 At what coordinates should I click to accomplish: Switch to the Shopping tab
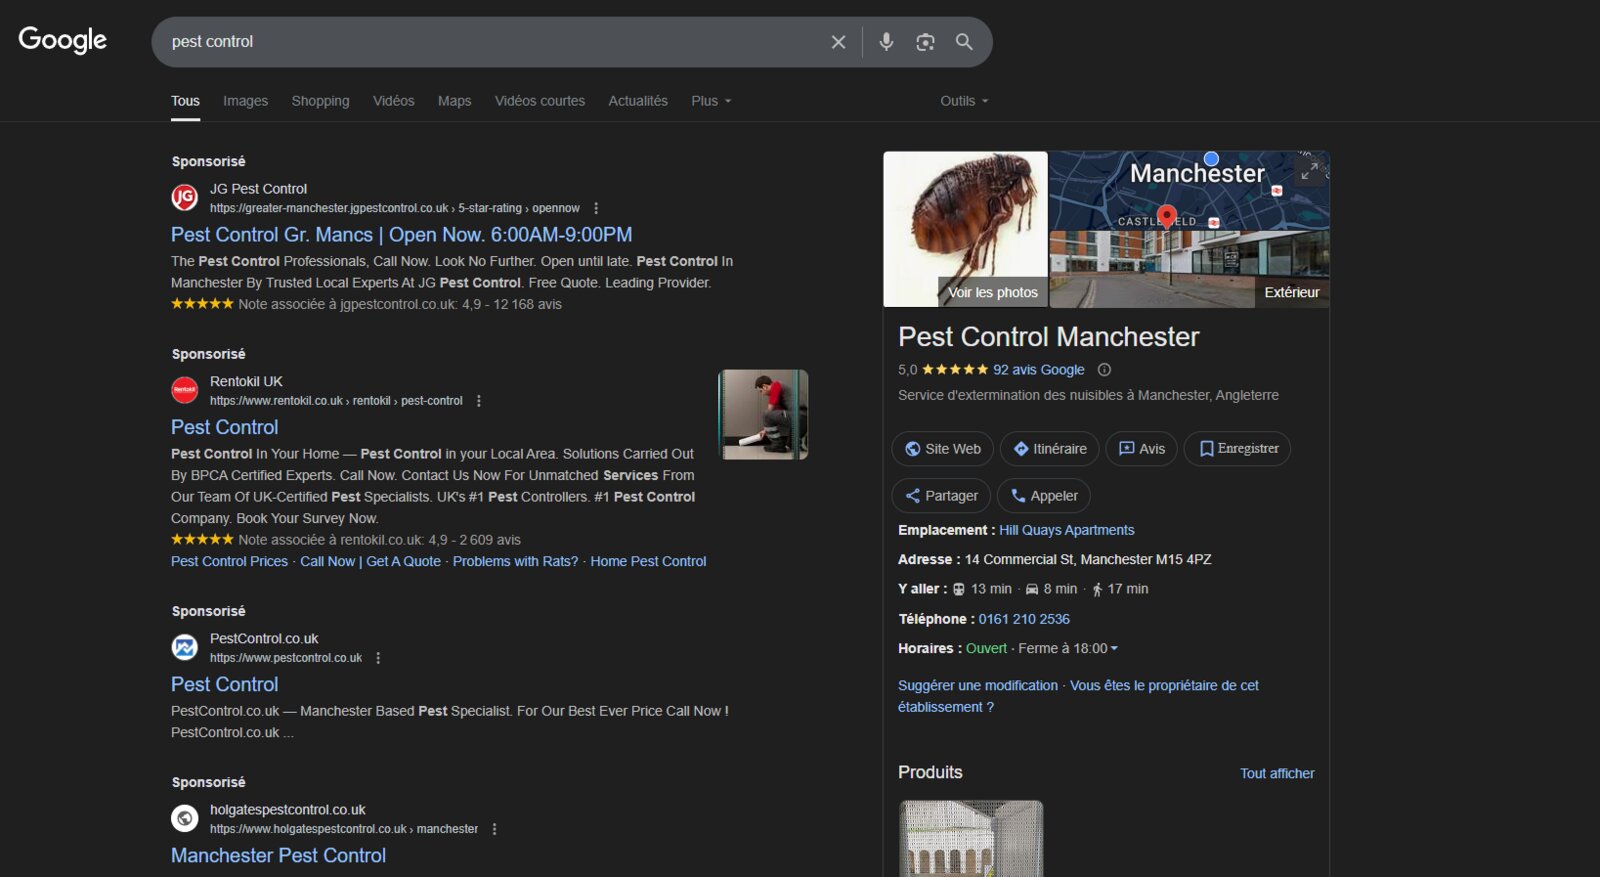coord(320,101)
